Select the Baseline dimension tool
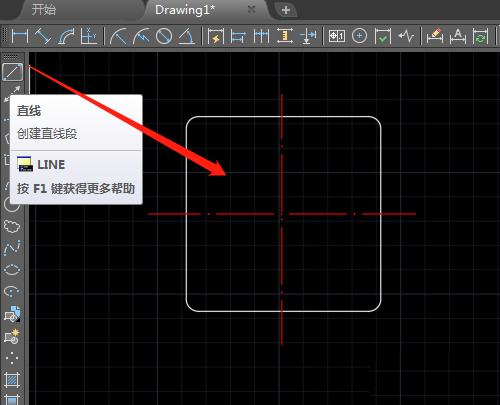Viewport: 500px width, 405px height. (238, 36)
